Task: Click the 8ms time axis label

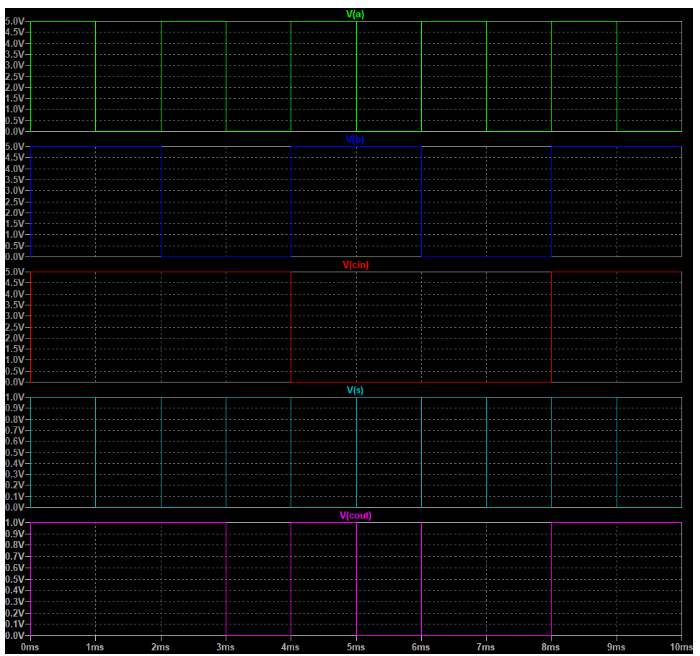Action: click(551, 647)
